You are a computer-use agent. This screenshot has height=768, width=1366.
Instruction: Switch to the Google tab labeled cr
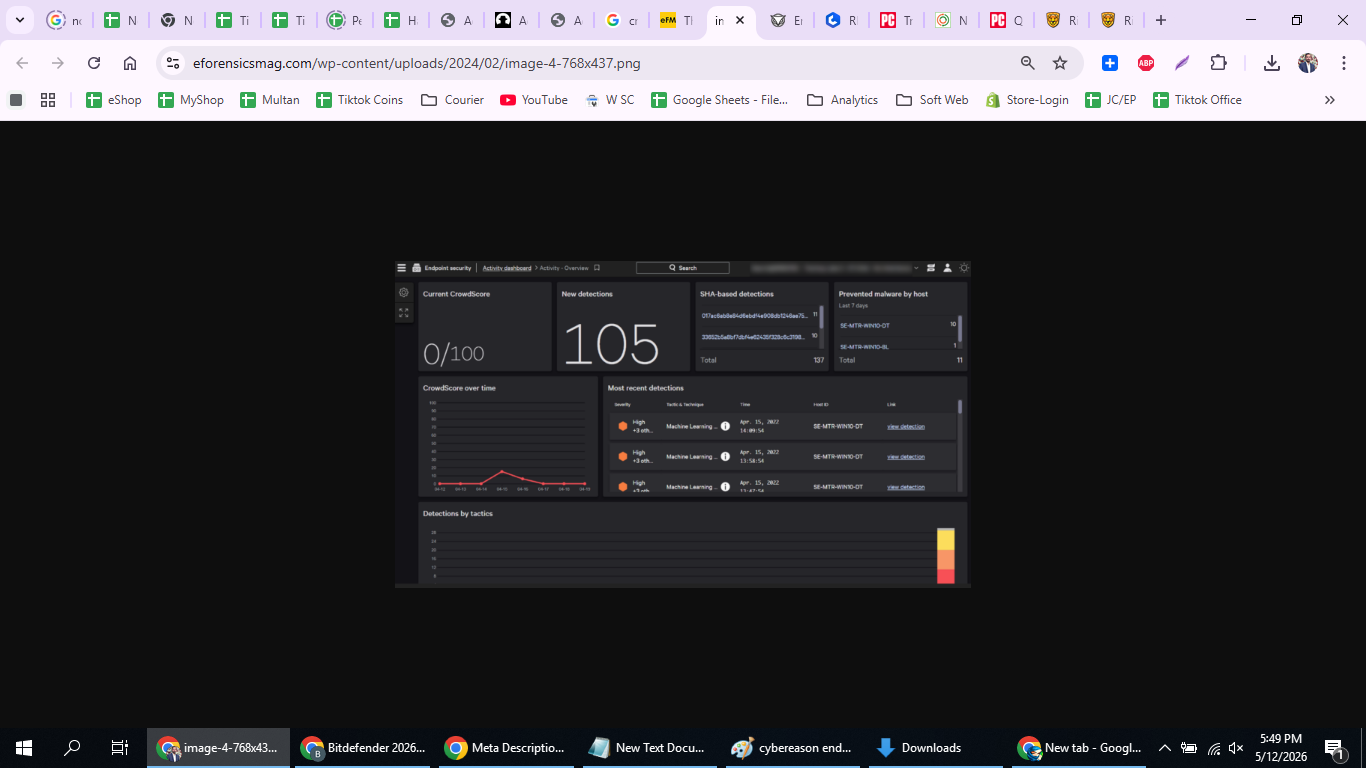(622, 20)
